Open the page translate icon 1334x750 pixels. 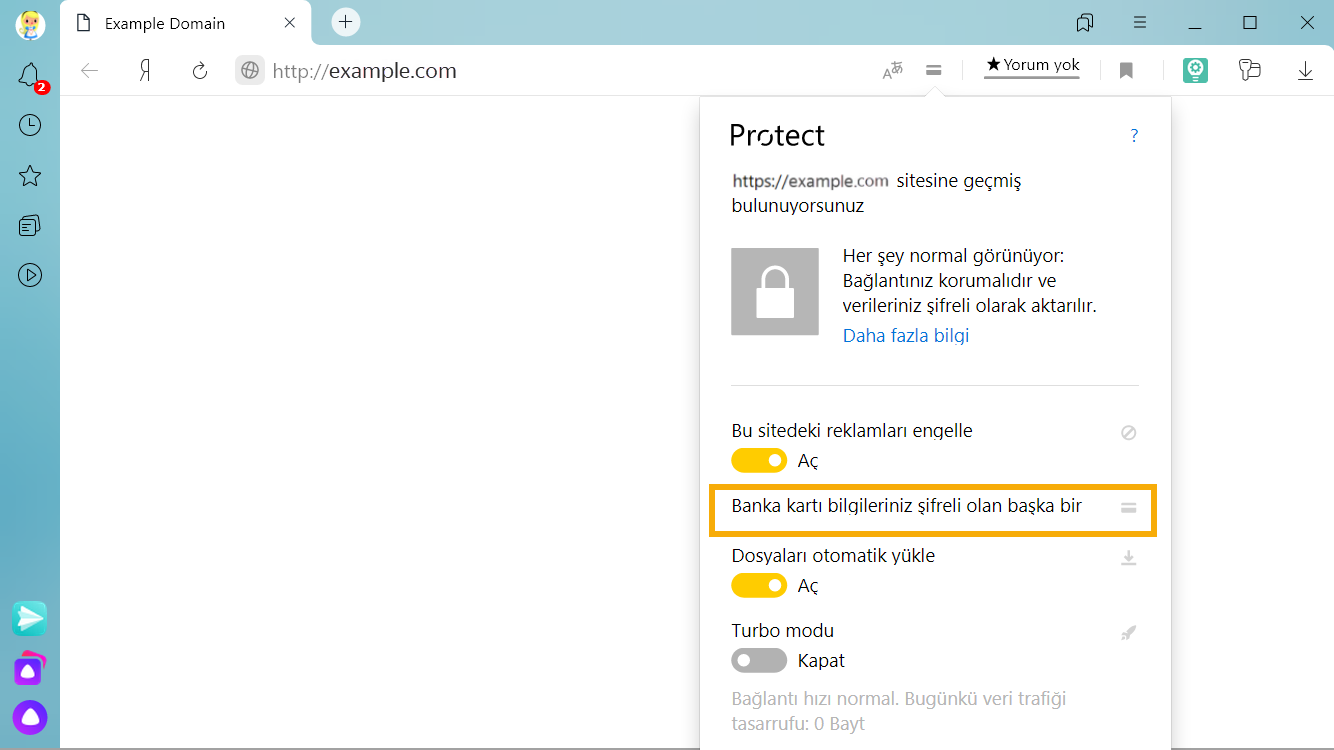[x=893, y=70]
